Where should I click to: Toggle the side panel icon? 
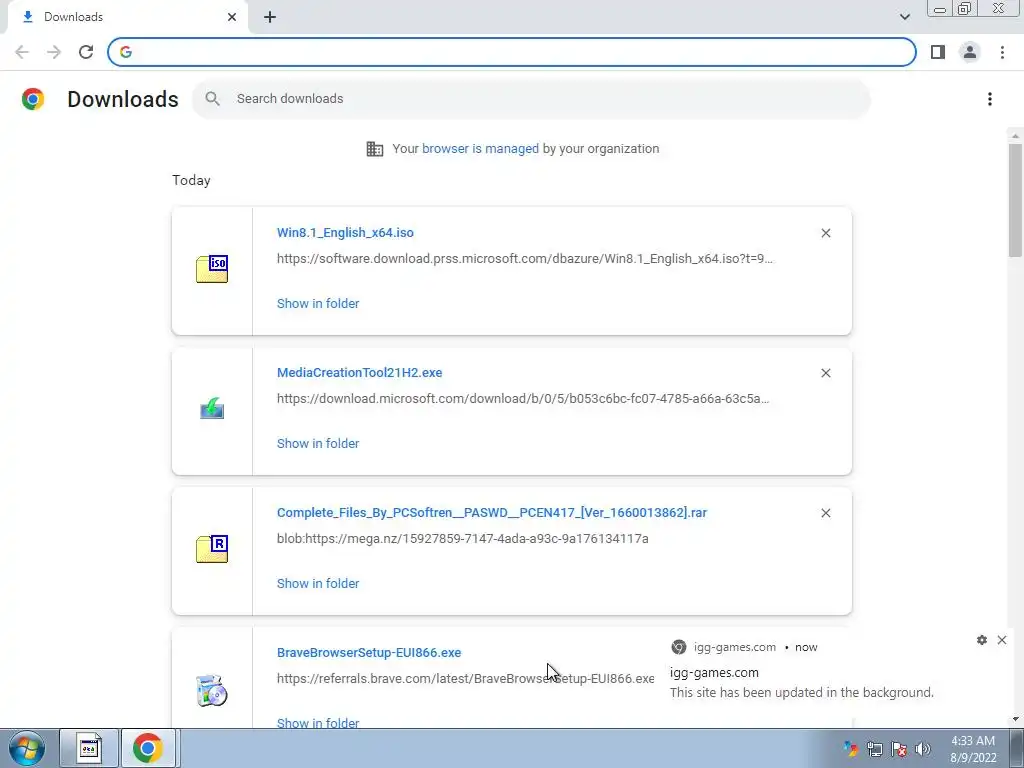938,52
